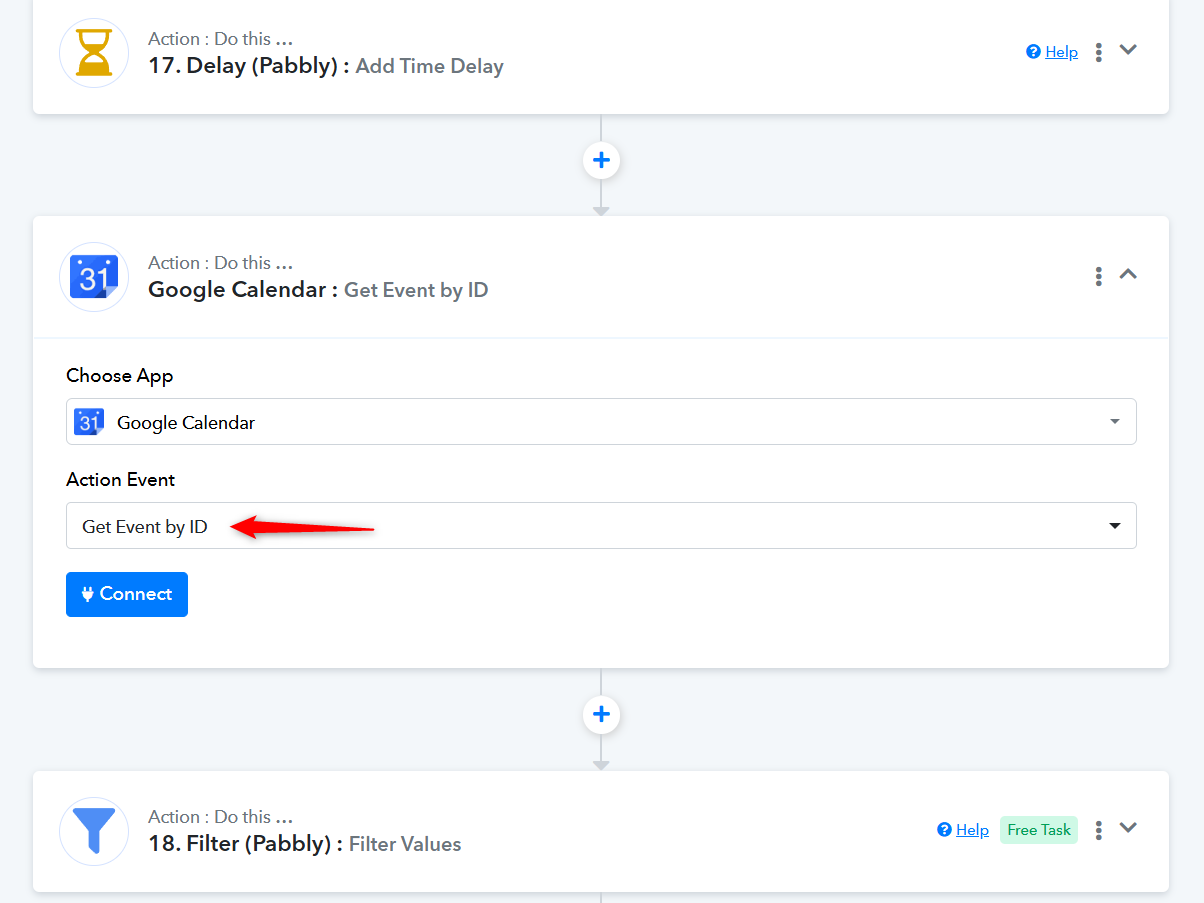Open the Choose App dropdown
The width and height of the screenshot is (1204, 903).
[x=601, y=422]
